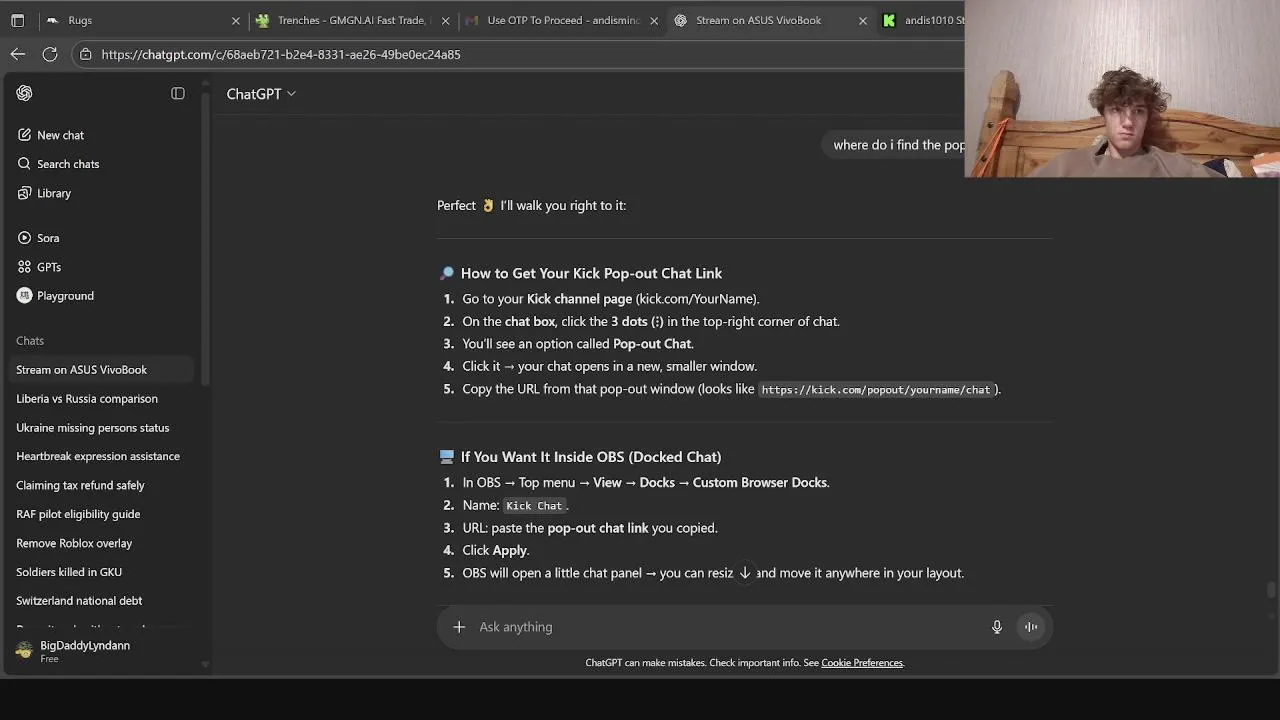Click the sidebar scrollbar
The height and width of the screenshot is (720, 1280).
tap(205, 240)
